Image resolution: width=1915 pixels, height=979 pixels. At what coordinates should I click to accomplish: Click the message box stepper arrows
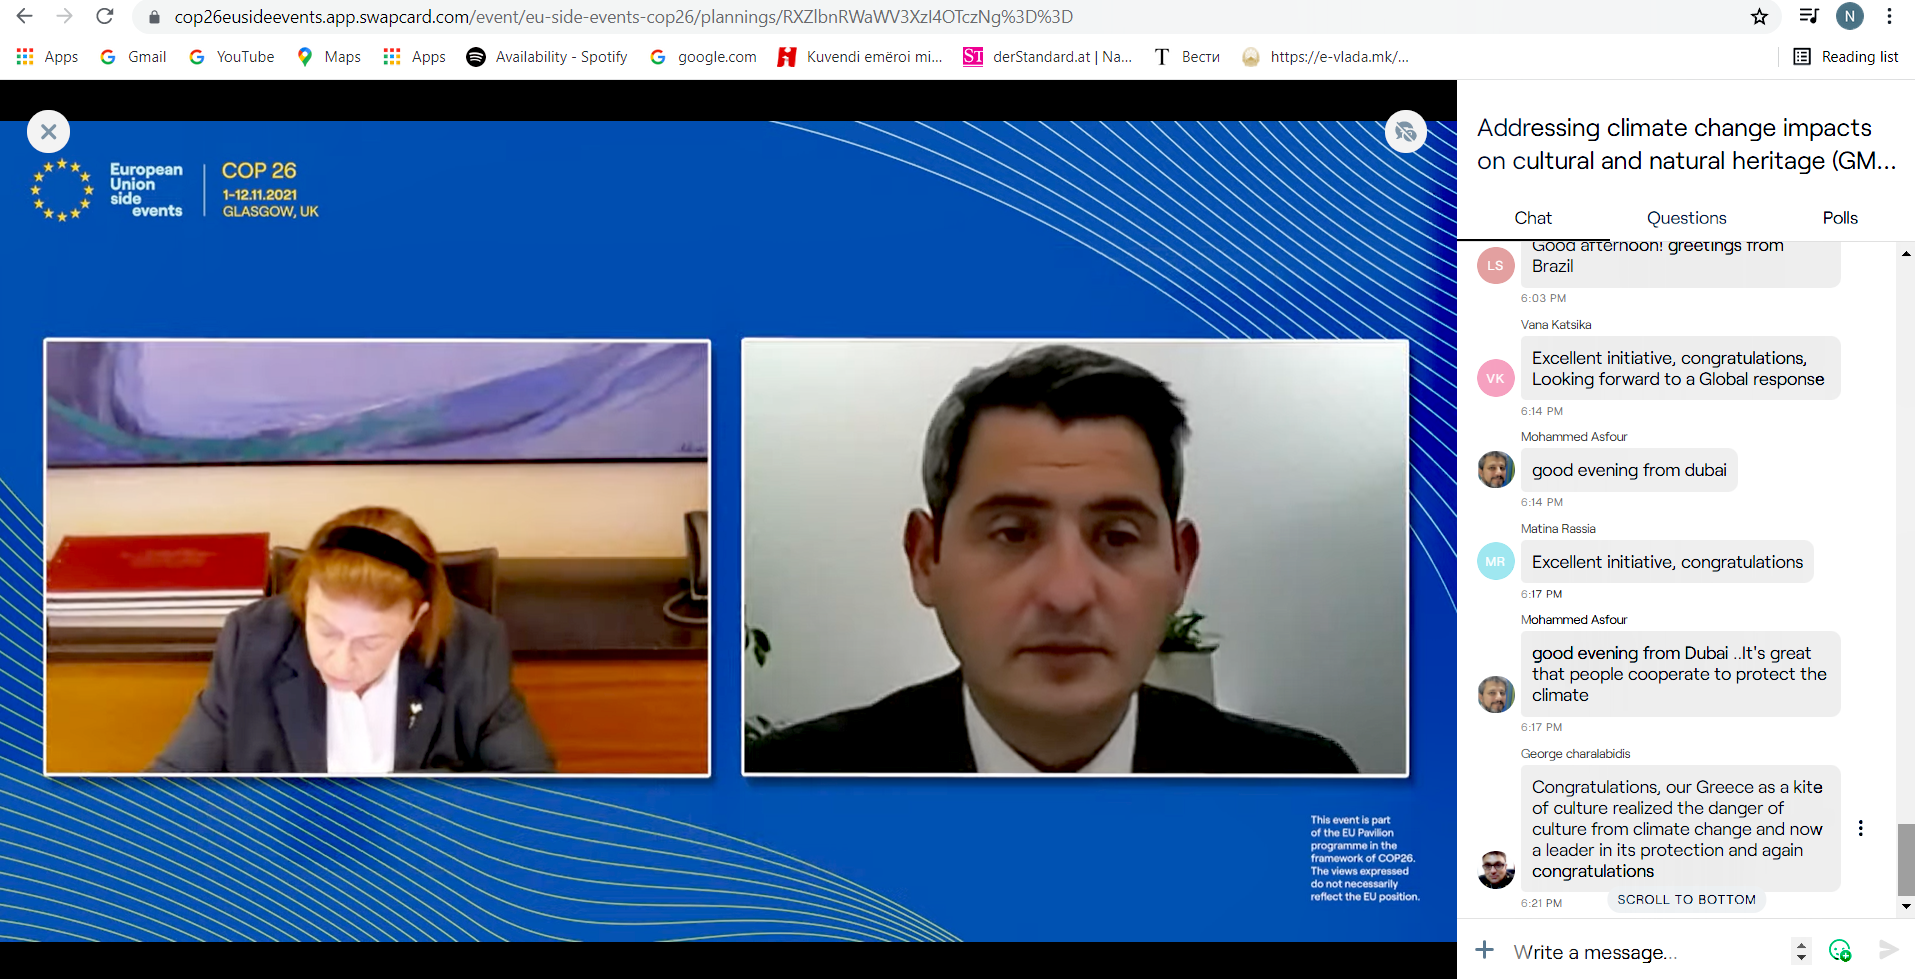1801,951
